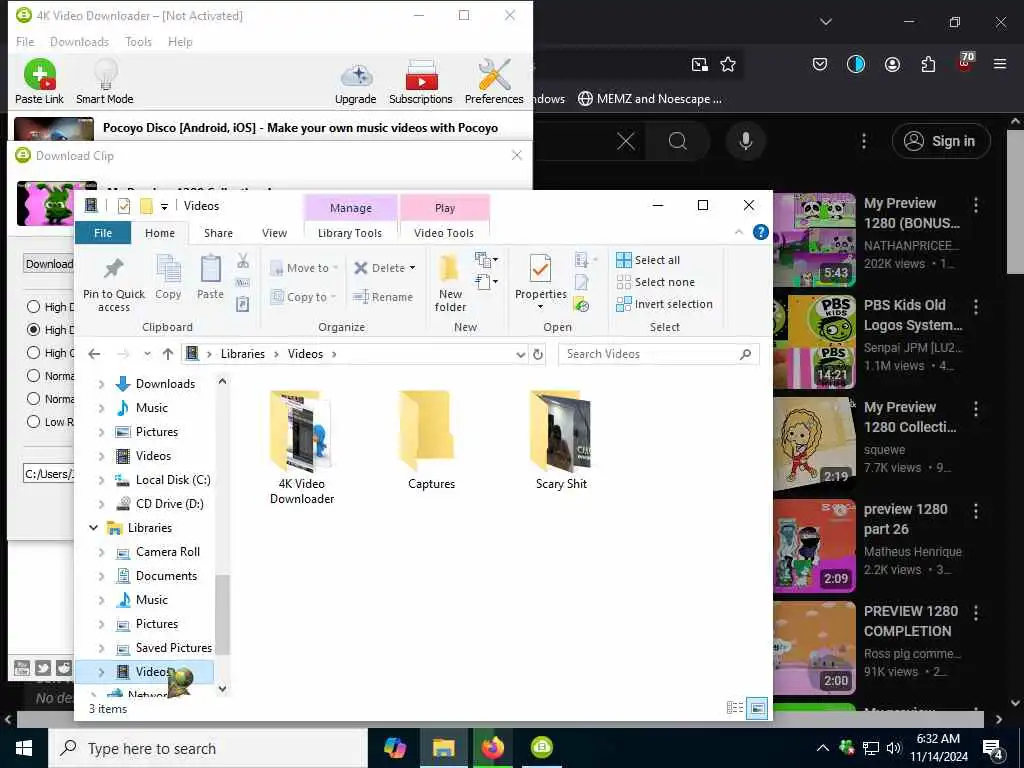Select the second Normal quality radio option

pyautogui.click(x=33, y=398)
